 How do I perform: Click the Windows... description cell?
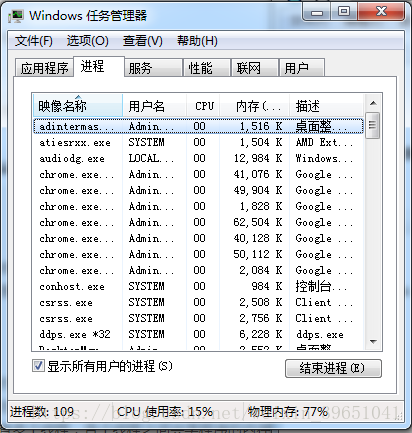coord(324,158)
